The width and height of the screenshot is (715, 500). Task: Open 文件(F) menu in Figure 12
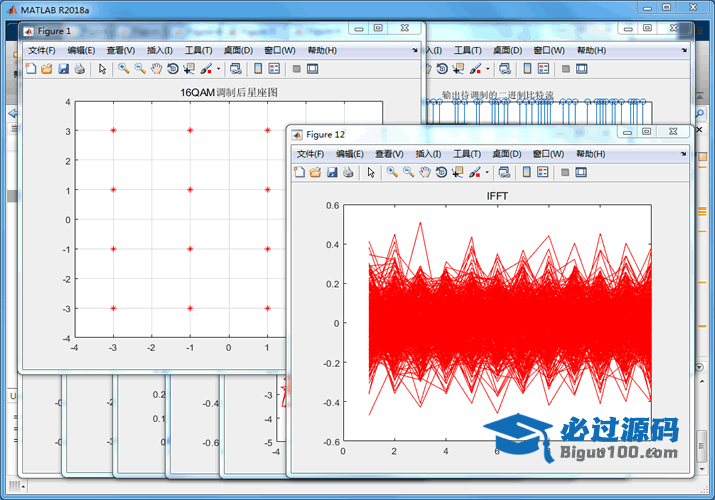(x=311, y=154)
